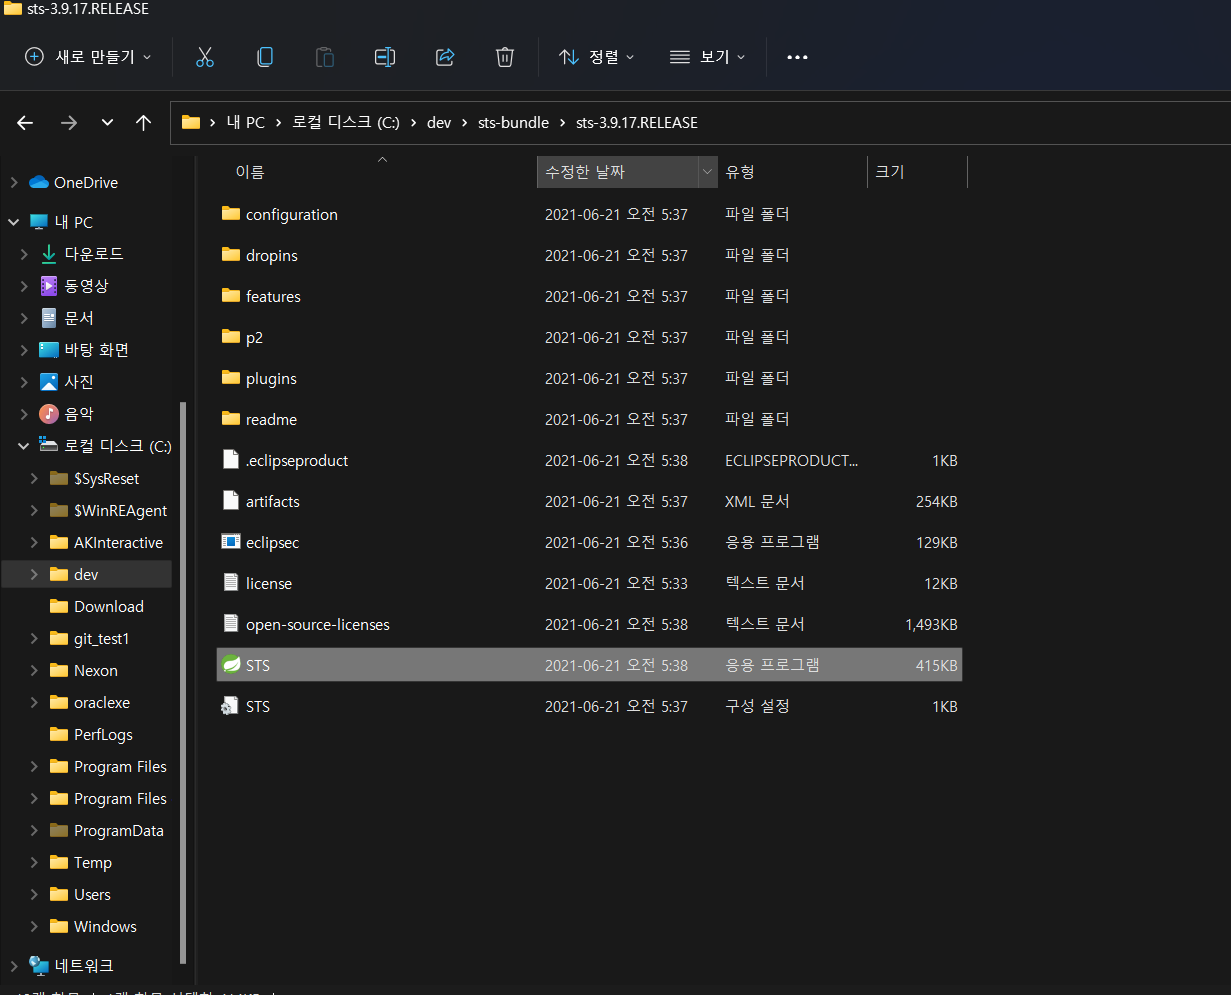1231x995 pixels.
Task: Select the plugins folder icon
Action: pyautogui.click(x=231, y=378)
